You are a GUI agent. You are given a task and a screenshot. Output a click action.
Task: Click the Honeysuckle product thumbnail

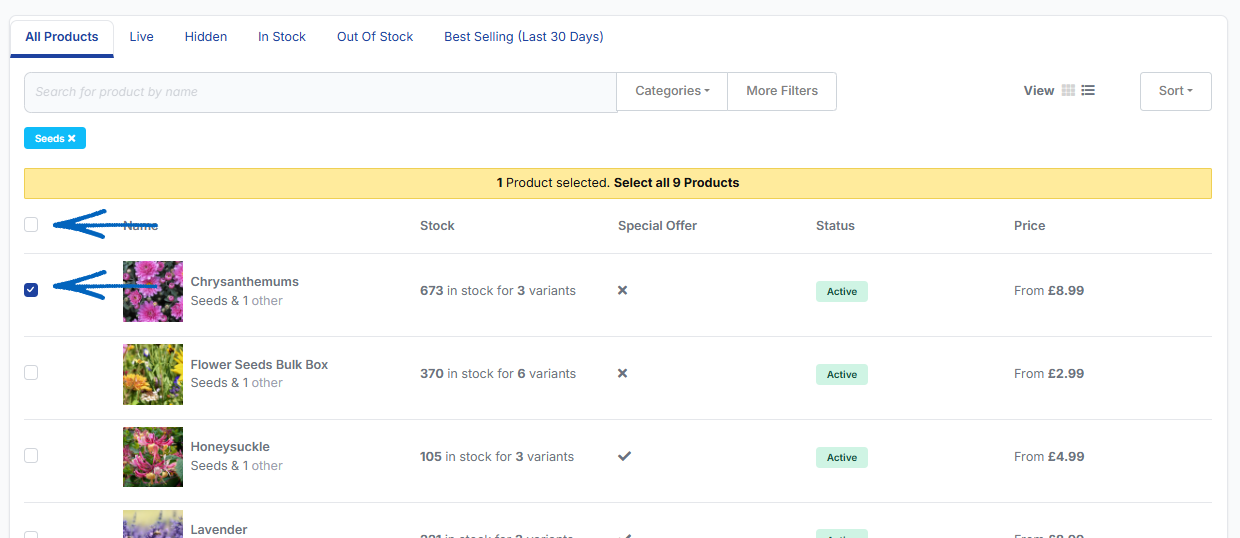153,457
